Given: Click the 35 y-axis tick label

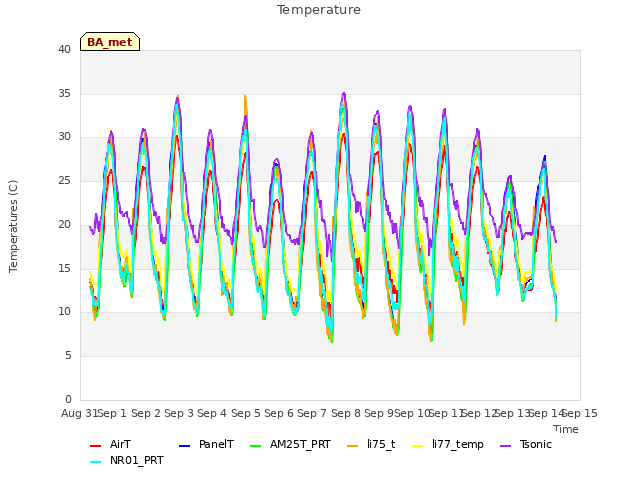Looking at the screenshot, I should pyautogui.click(x=64, y=93).
